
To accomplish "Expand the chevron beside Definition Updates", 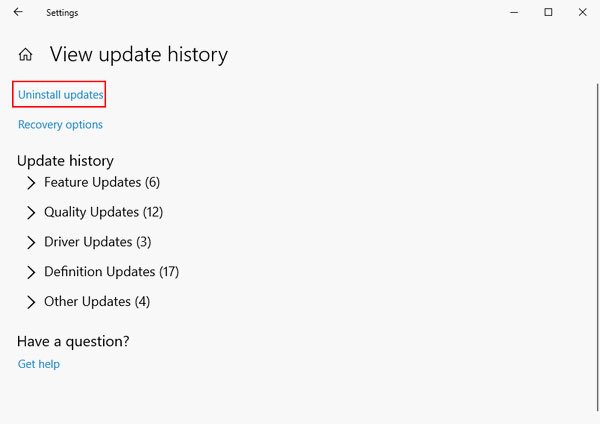I will (31, 272).
